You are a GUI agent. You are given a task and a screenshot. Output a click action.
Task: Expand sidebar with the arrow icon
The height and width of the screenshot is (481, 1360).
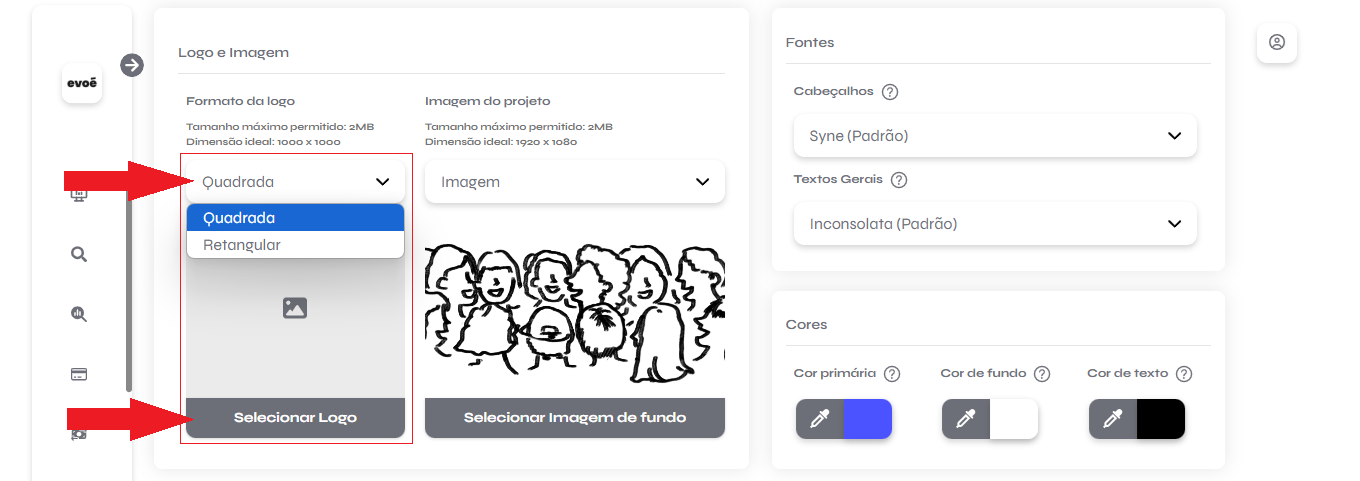click(x=132, y=65)
